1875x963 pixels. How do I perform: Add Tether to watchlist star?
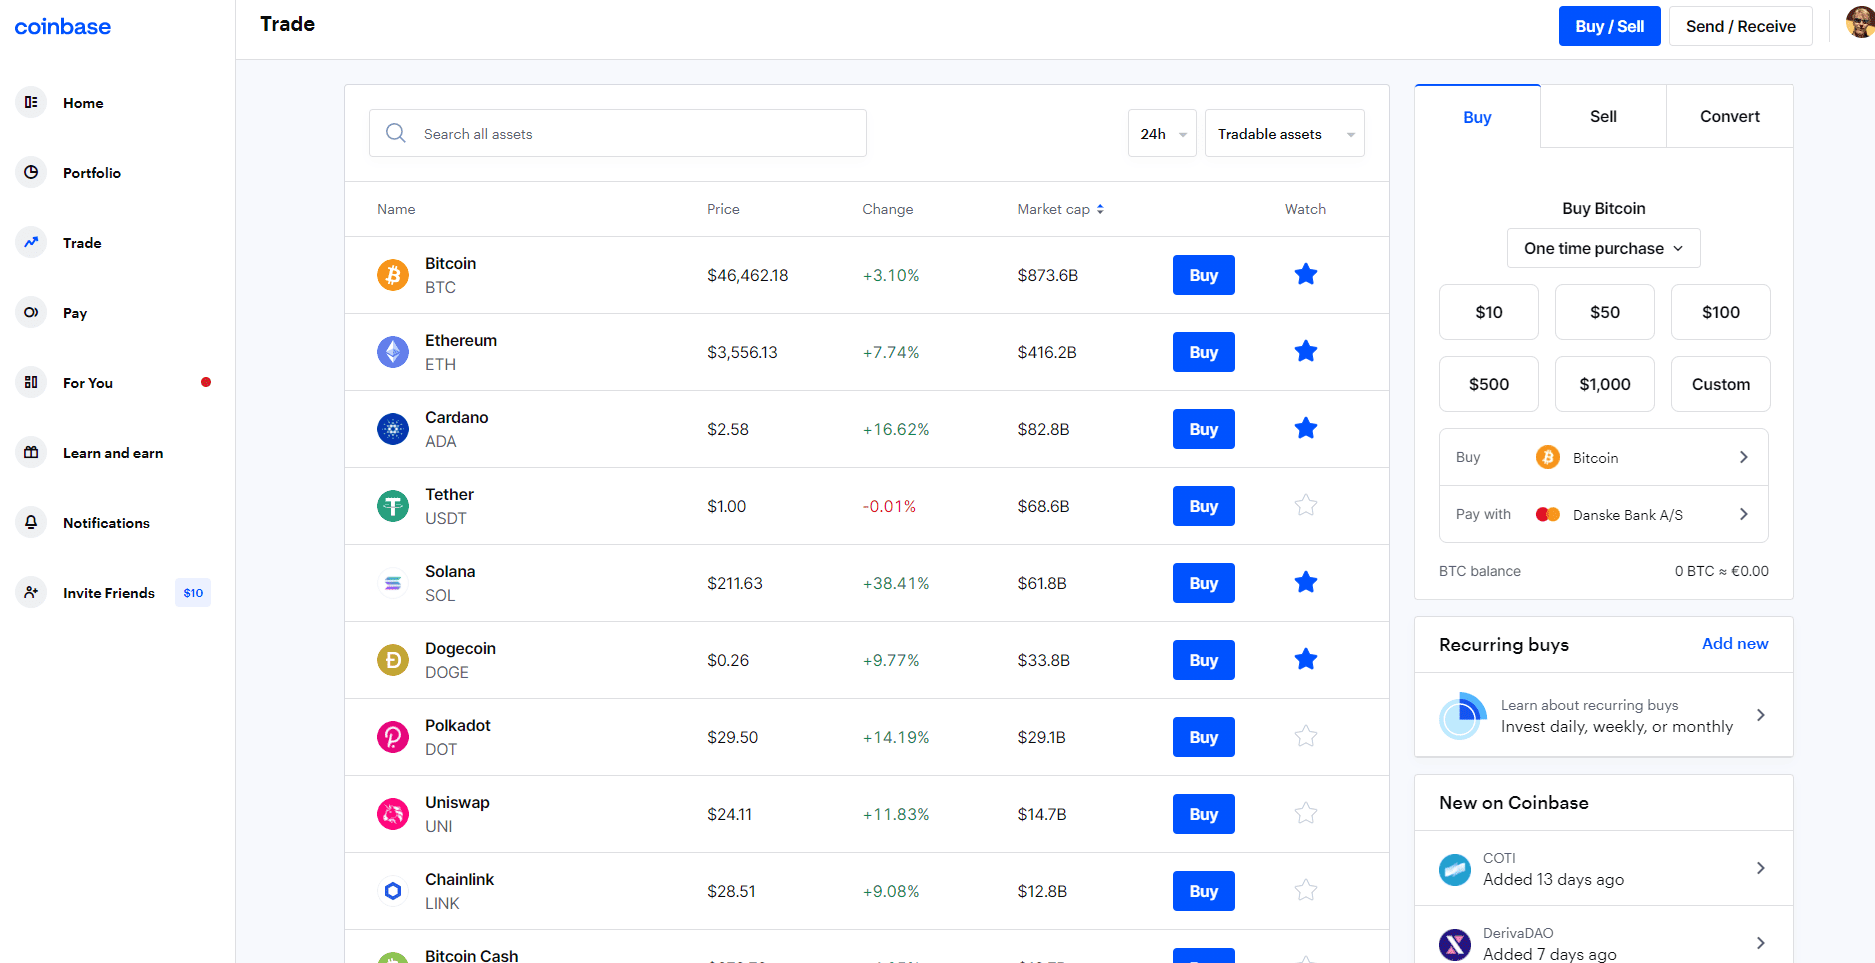pyautogui.click(x=1306, y=505)
